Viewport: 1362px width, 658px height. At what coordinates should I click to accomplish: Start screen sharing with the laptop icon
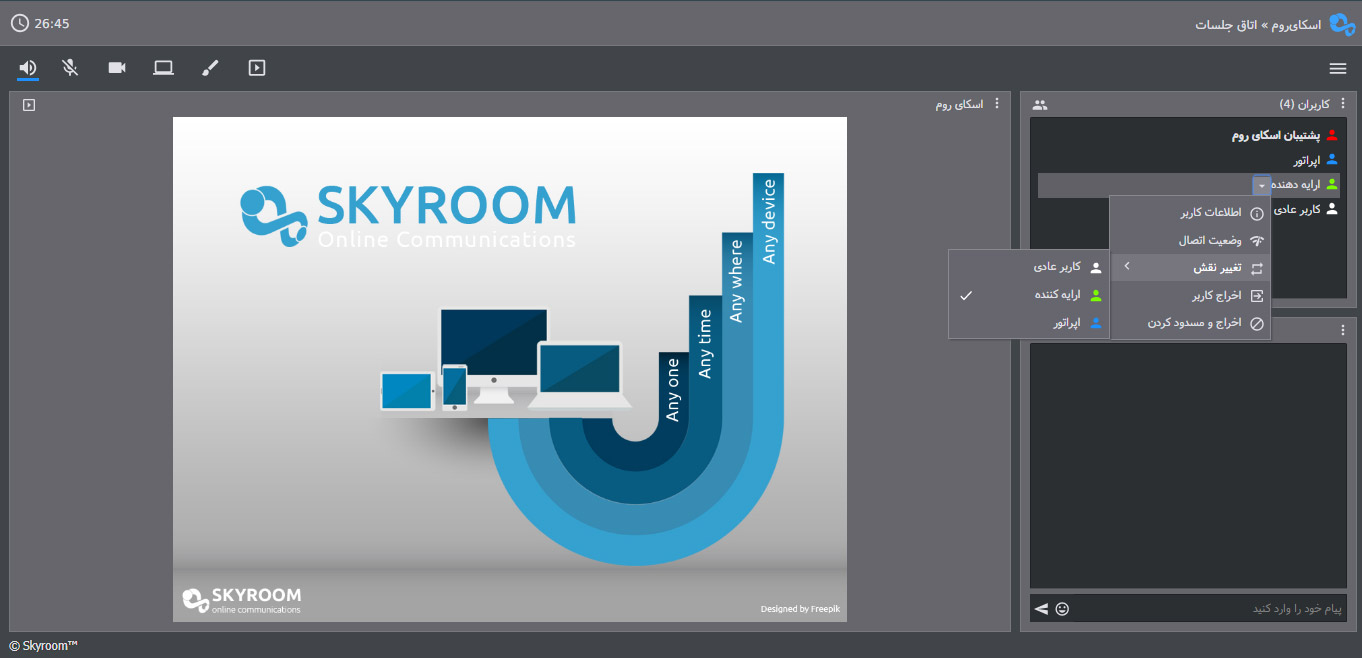[x=163, y=68]
